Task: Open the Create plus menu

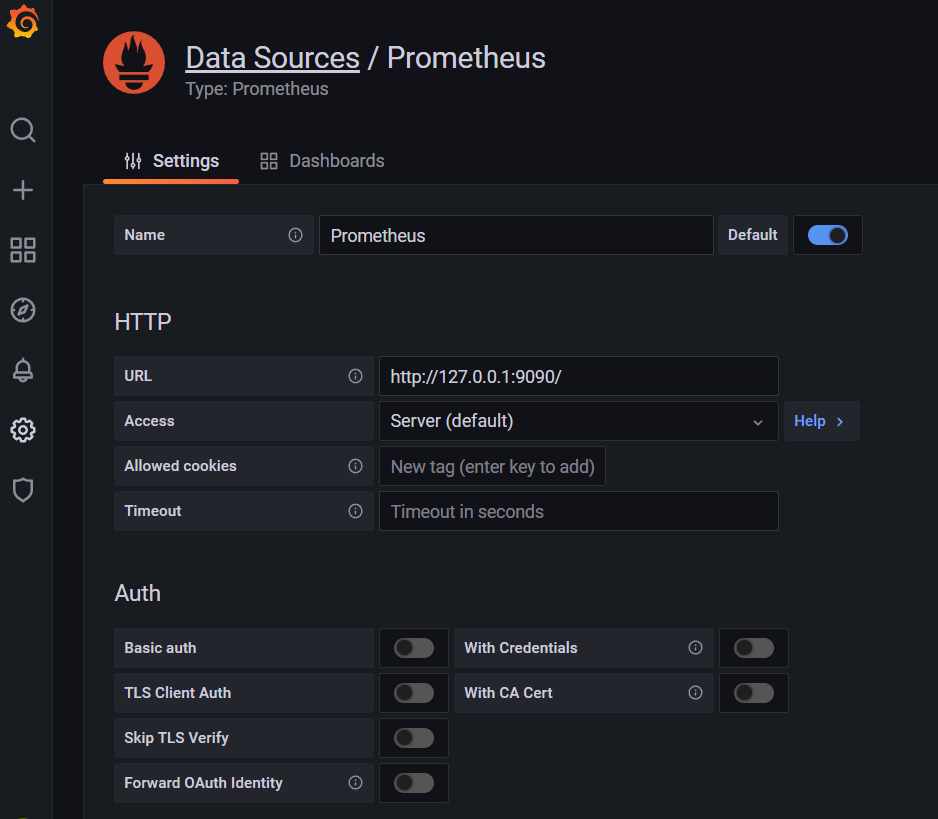Action: coord(23,190)
